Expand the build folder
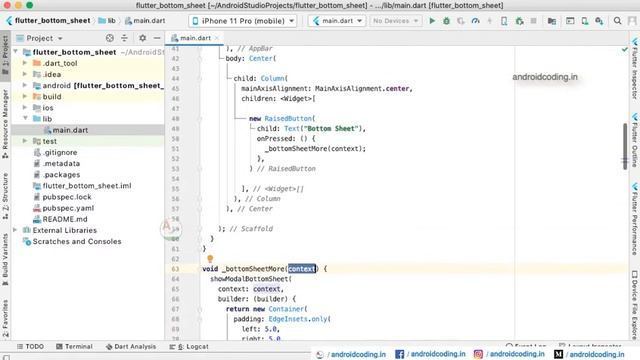640x360 pixels. coord(25,96)
